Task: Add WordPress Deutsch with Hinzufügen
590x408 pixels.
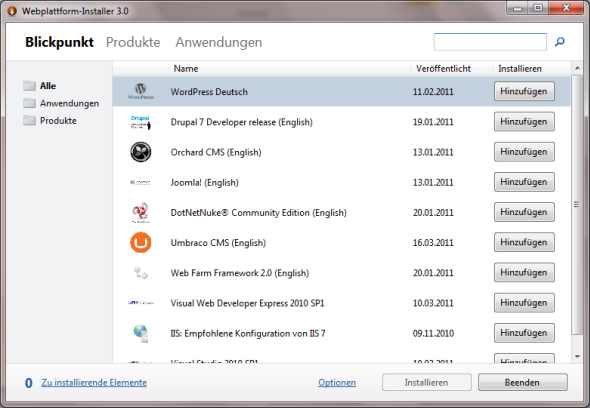Action: point(524,91)
